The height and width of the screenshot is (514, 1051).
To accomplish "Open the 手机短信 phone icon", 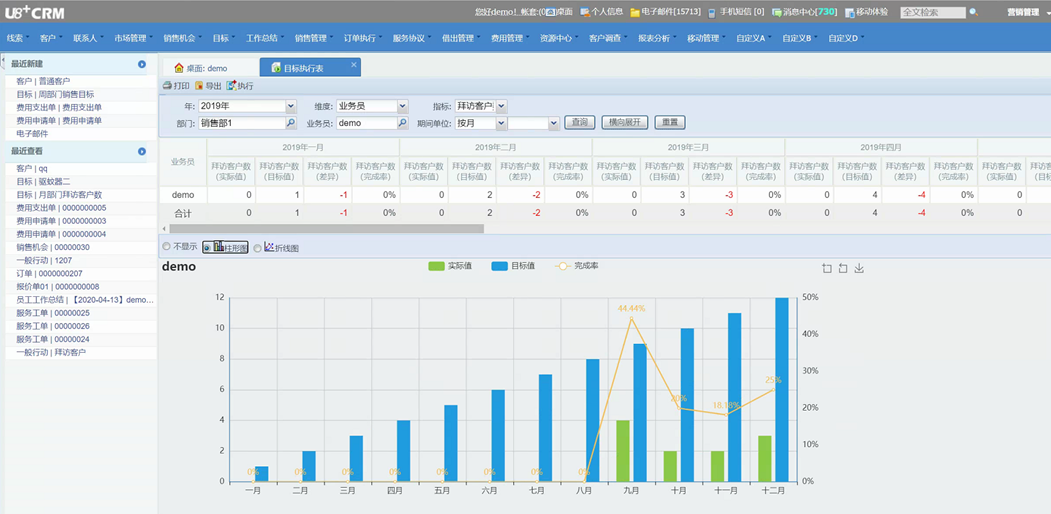I will 713,12.
